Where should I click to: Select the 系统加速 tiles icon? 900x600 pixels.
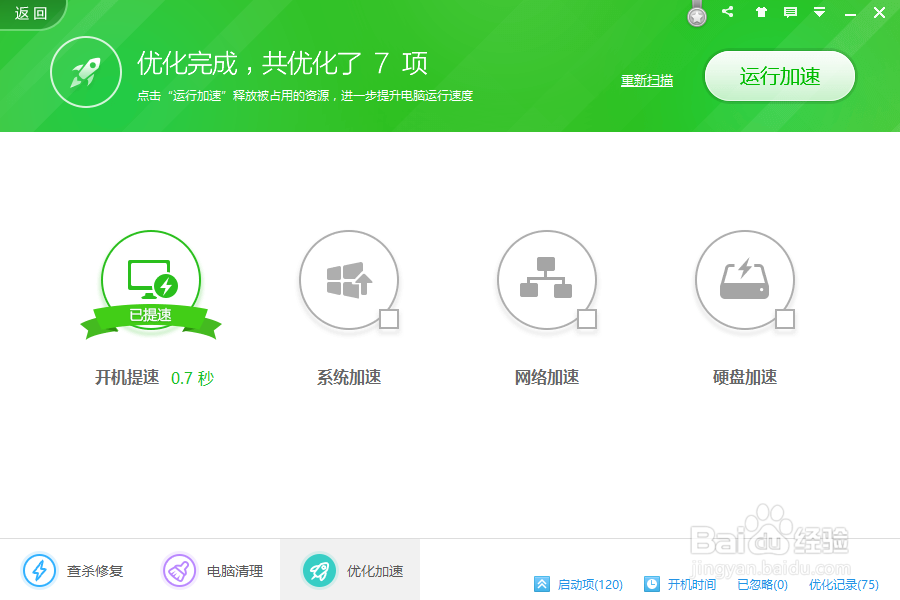349,280
